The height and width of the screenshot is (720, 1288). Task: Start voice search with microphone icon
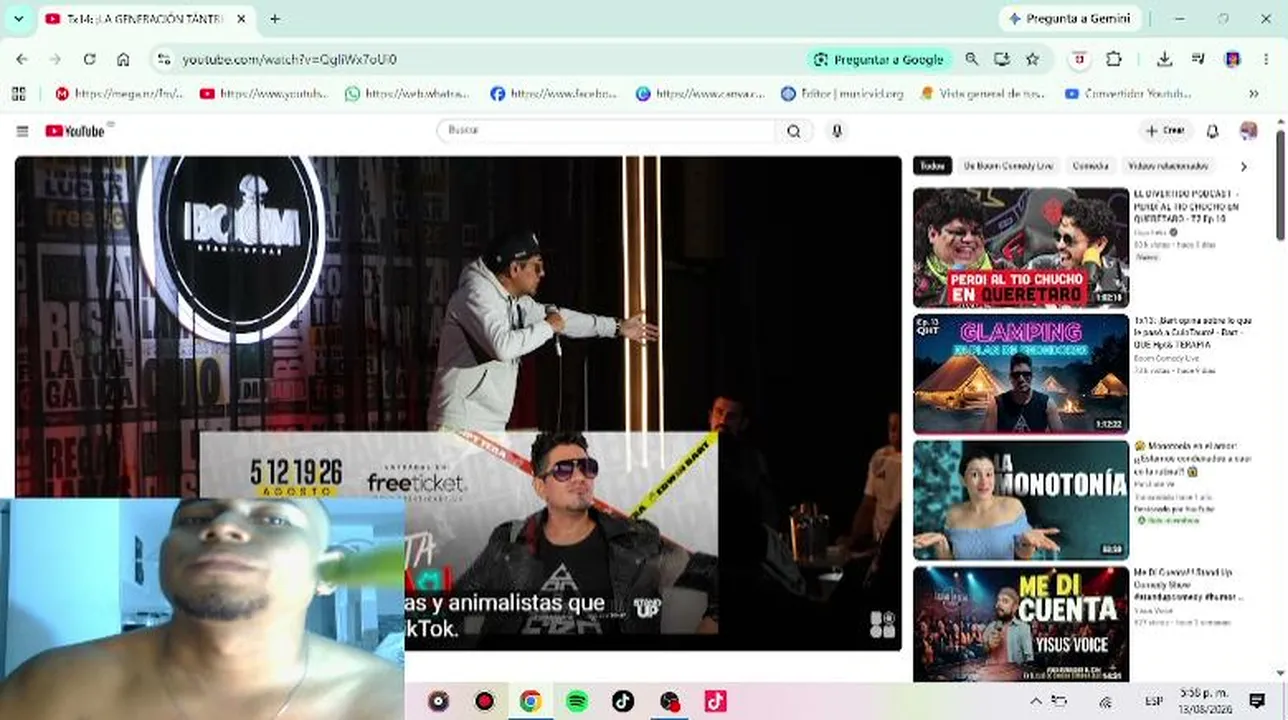pos(837,131)
